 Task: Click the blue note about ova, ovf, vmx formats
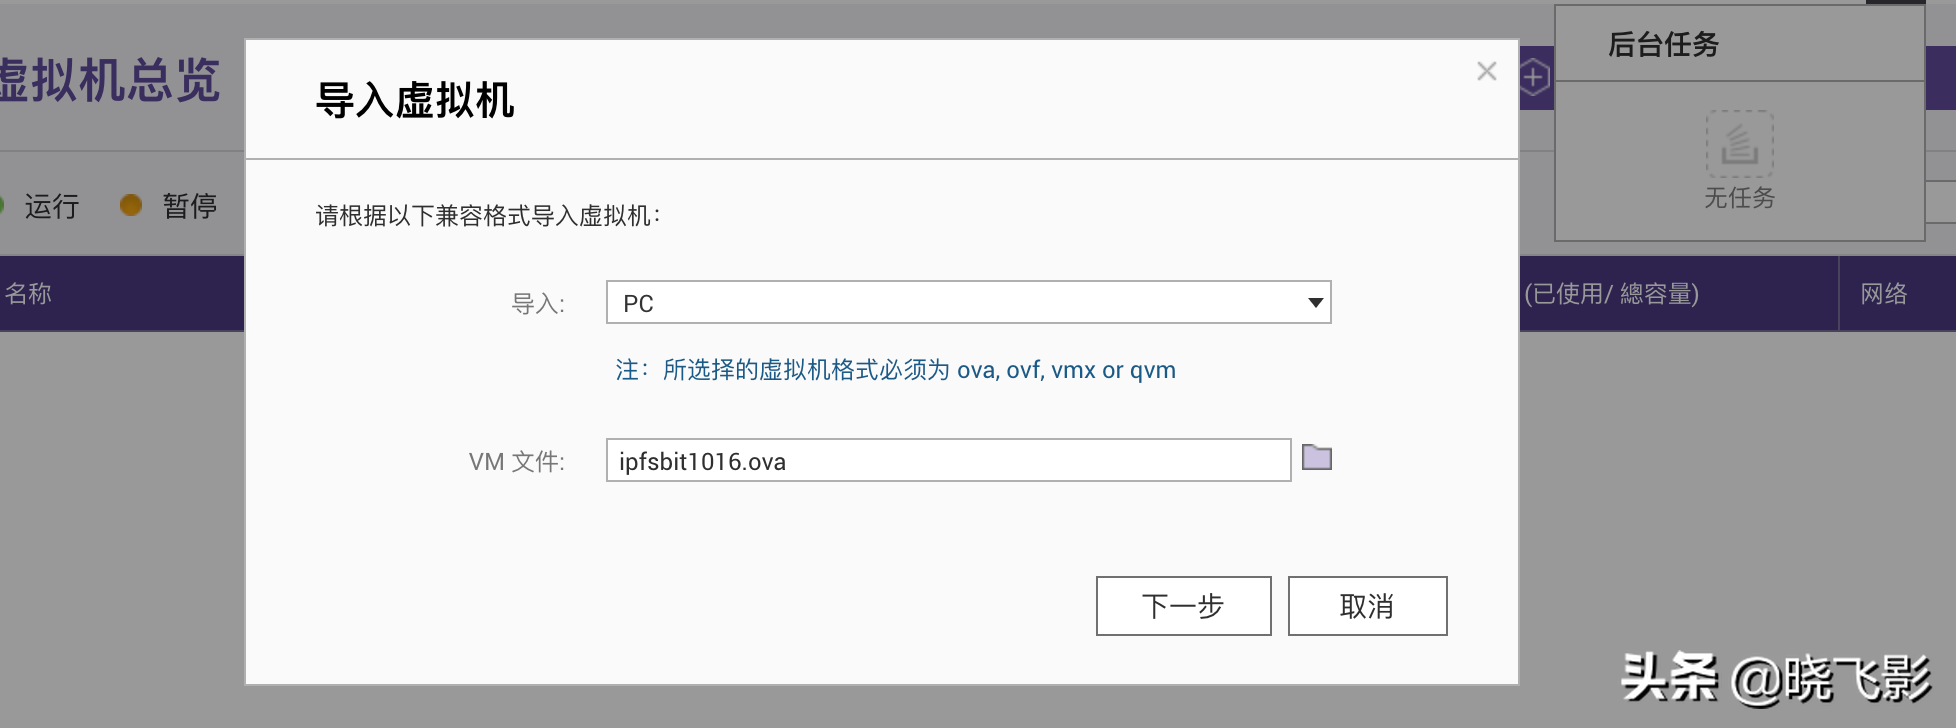(895, 370)
